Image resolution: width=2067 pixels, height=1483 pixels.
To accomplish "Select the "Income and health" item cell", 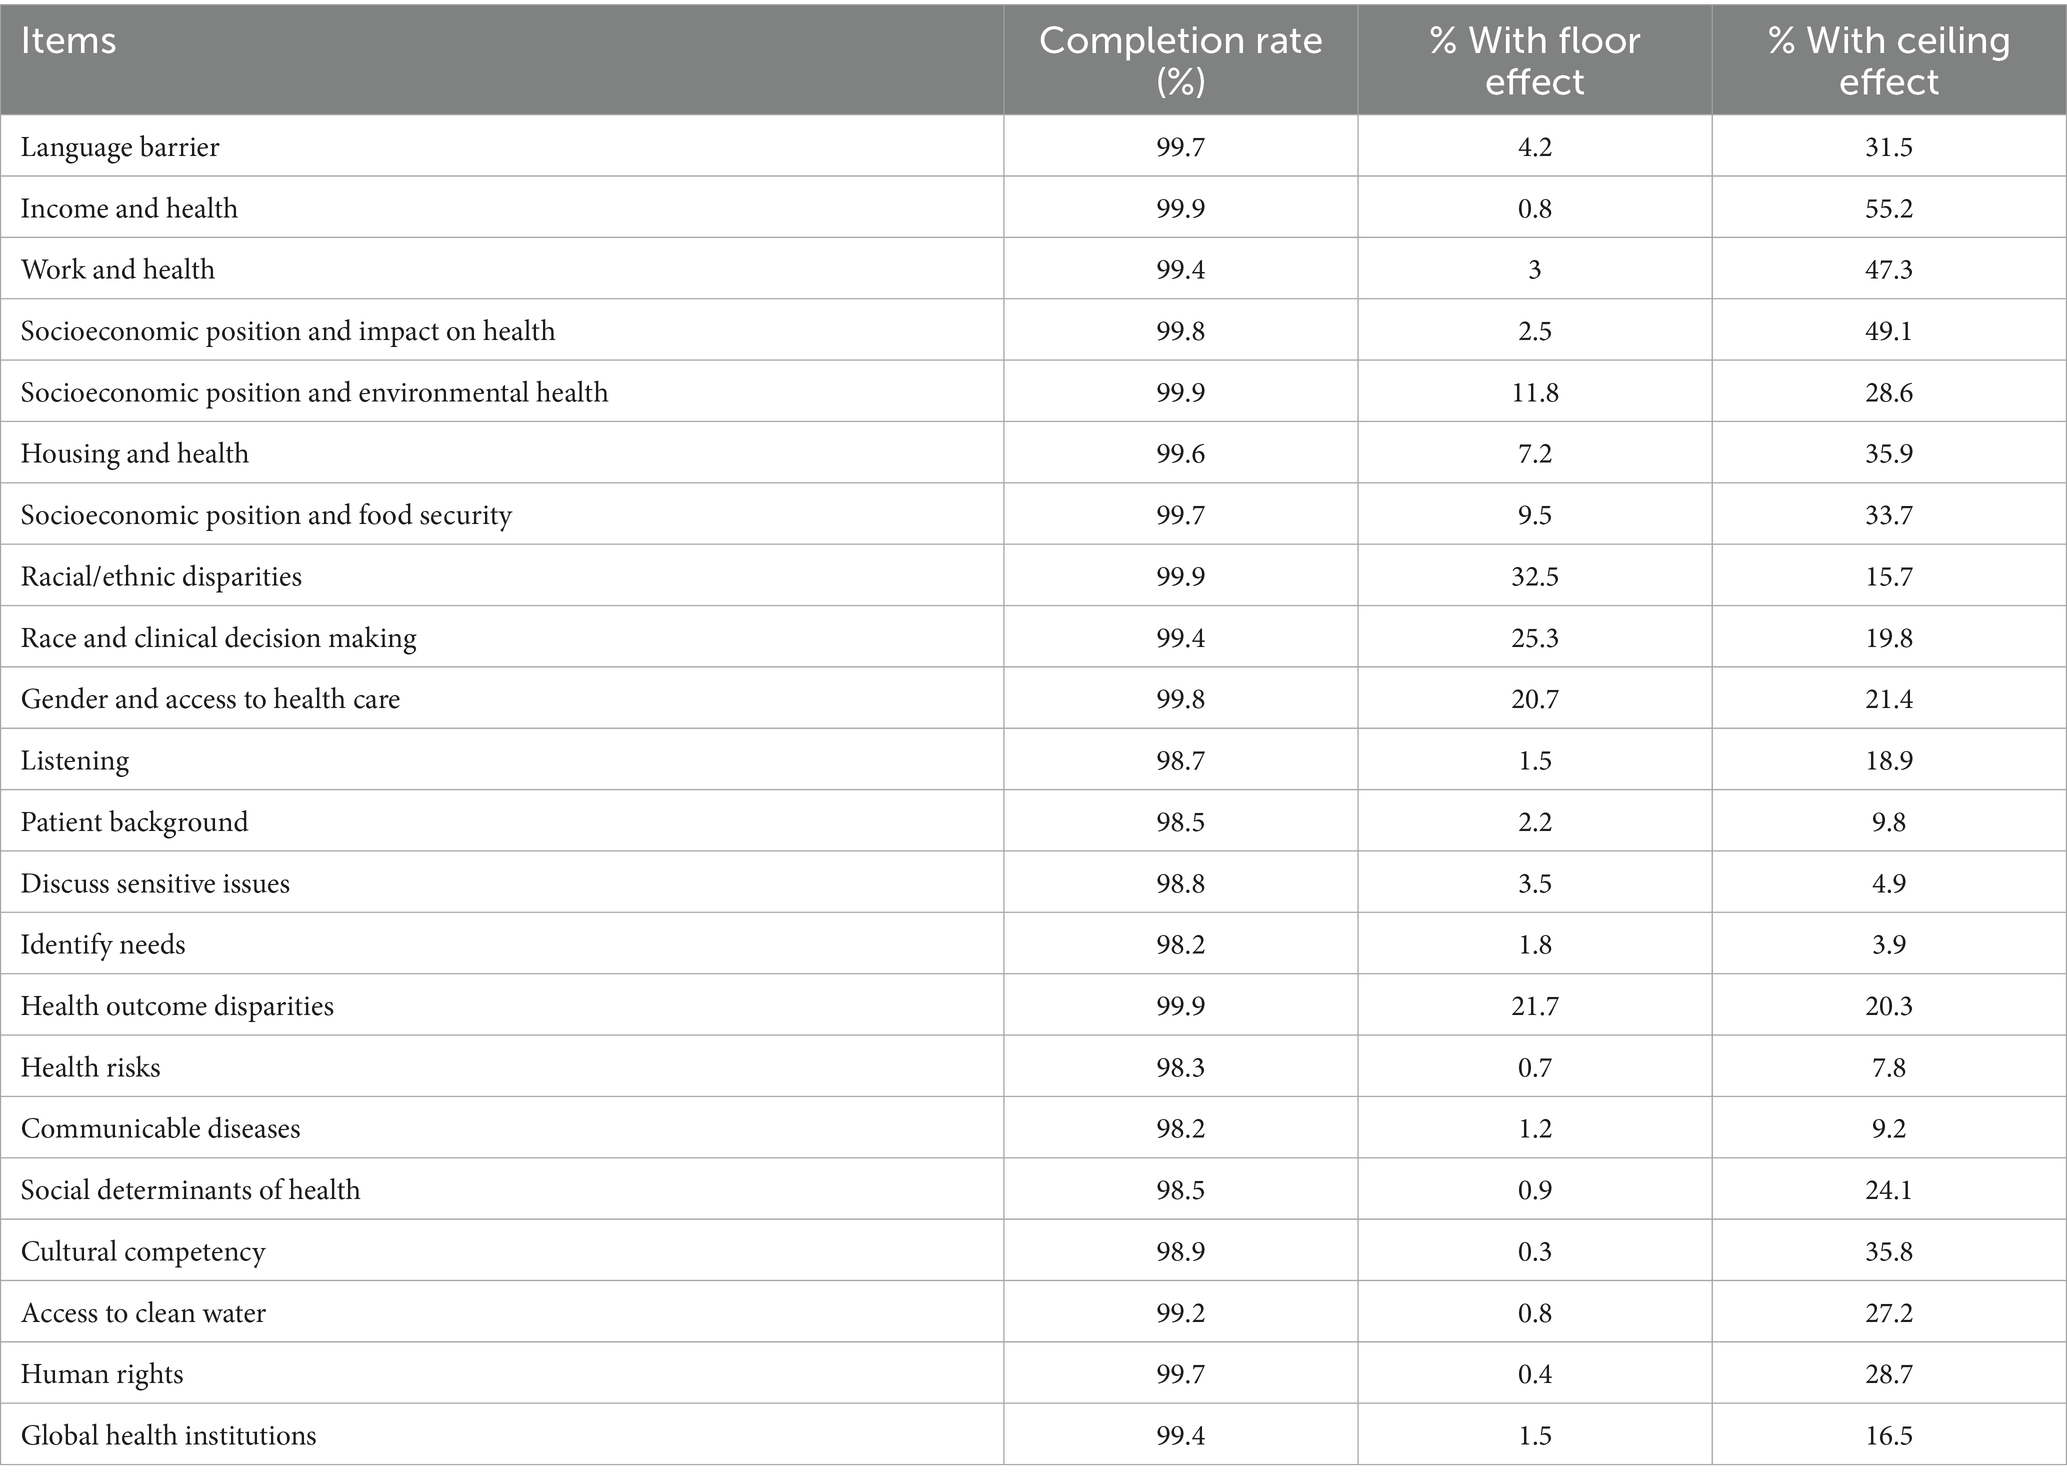I will click(129, 208).
